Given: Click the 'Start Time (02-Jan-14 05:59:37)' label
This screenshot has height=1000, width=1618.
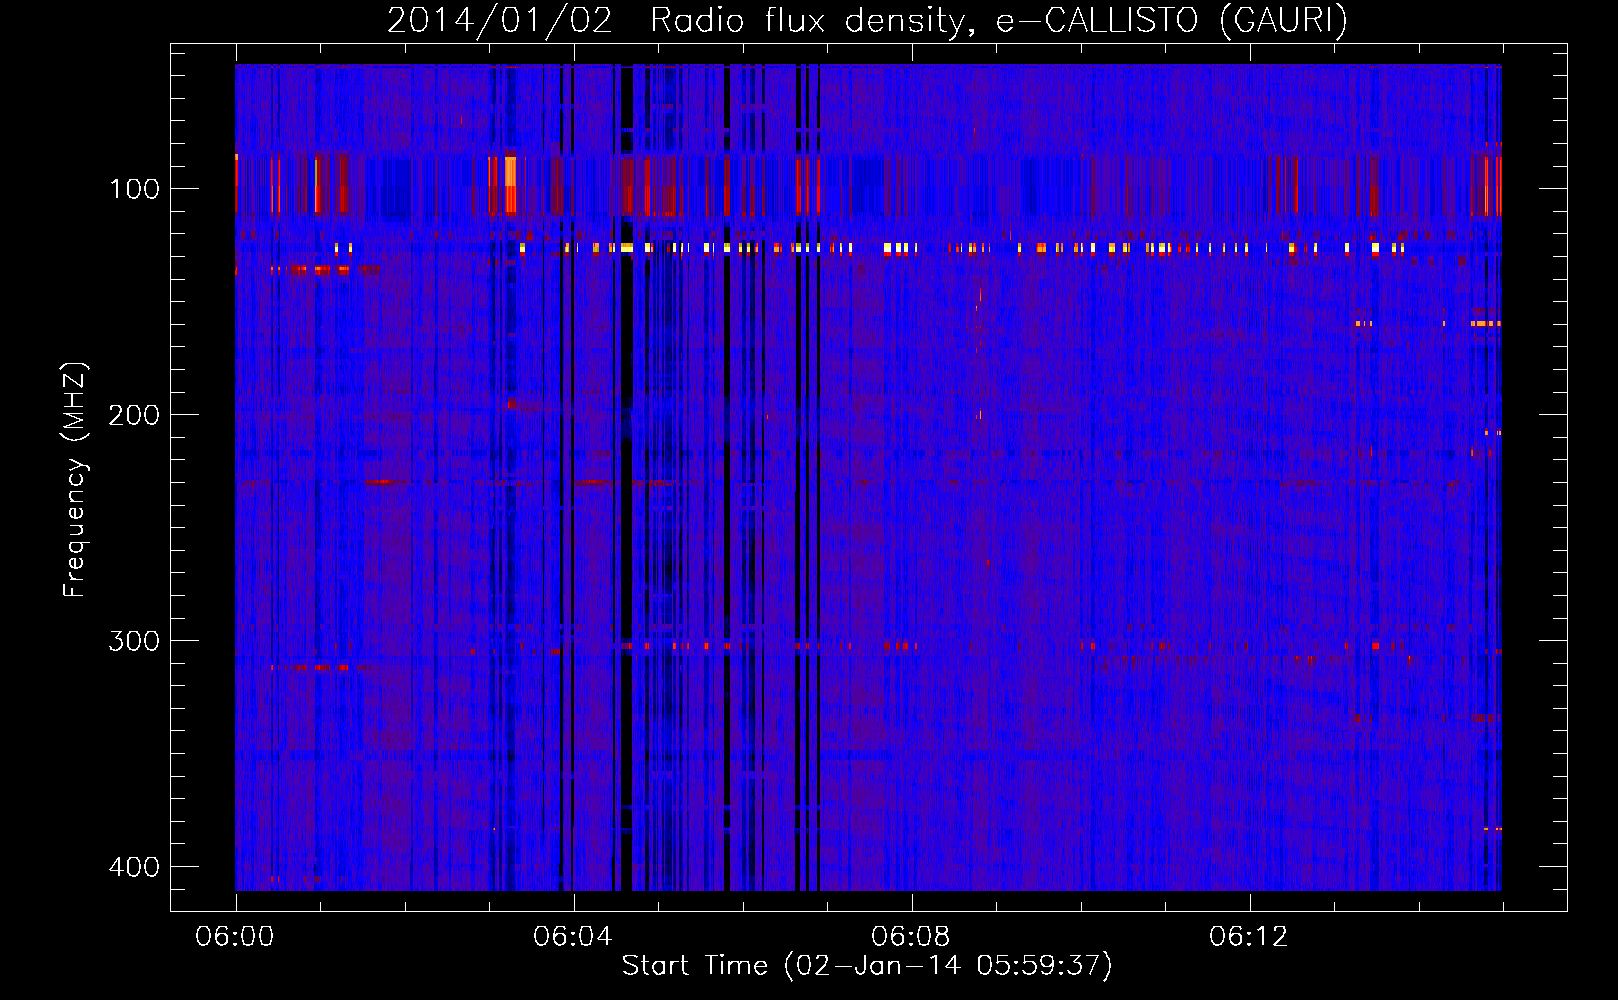Looking at the screenshot, I should click(867, 966).
